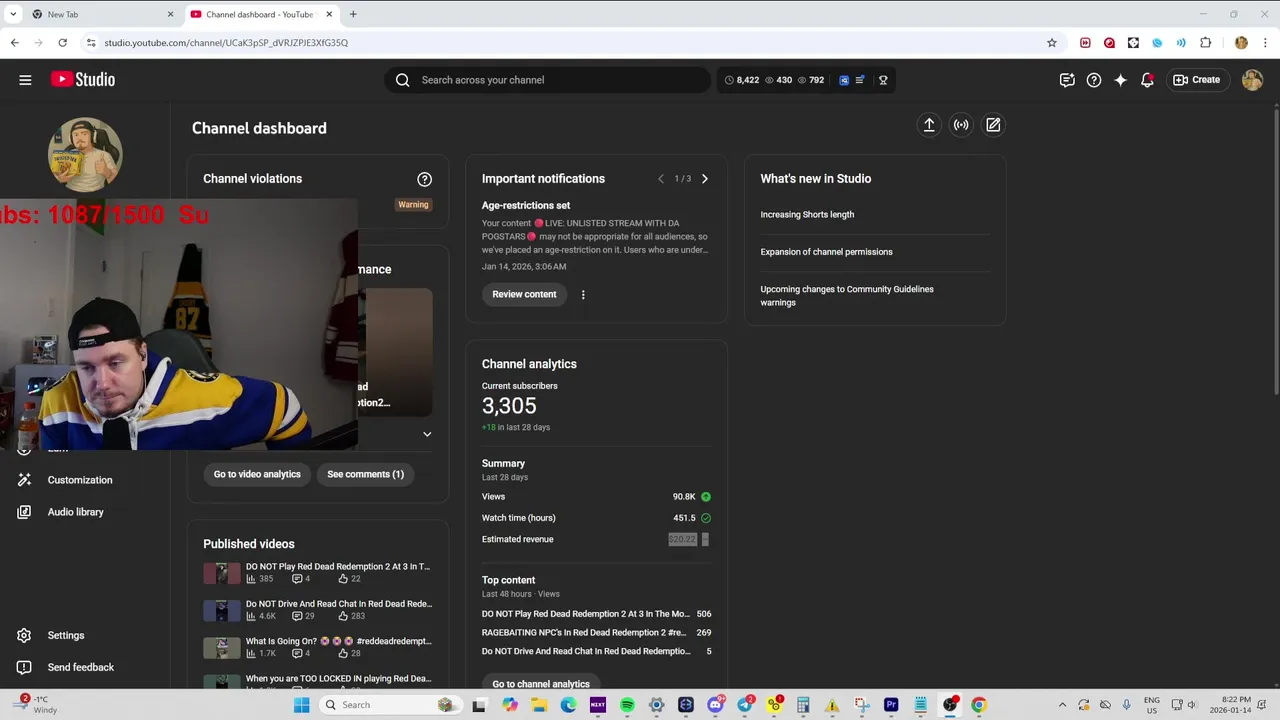Open the browser extensions puzzle icon
The width and height of the screenshot is (1280, 720).
click(1205, 43)
